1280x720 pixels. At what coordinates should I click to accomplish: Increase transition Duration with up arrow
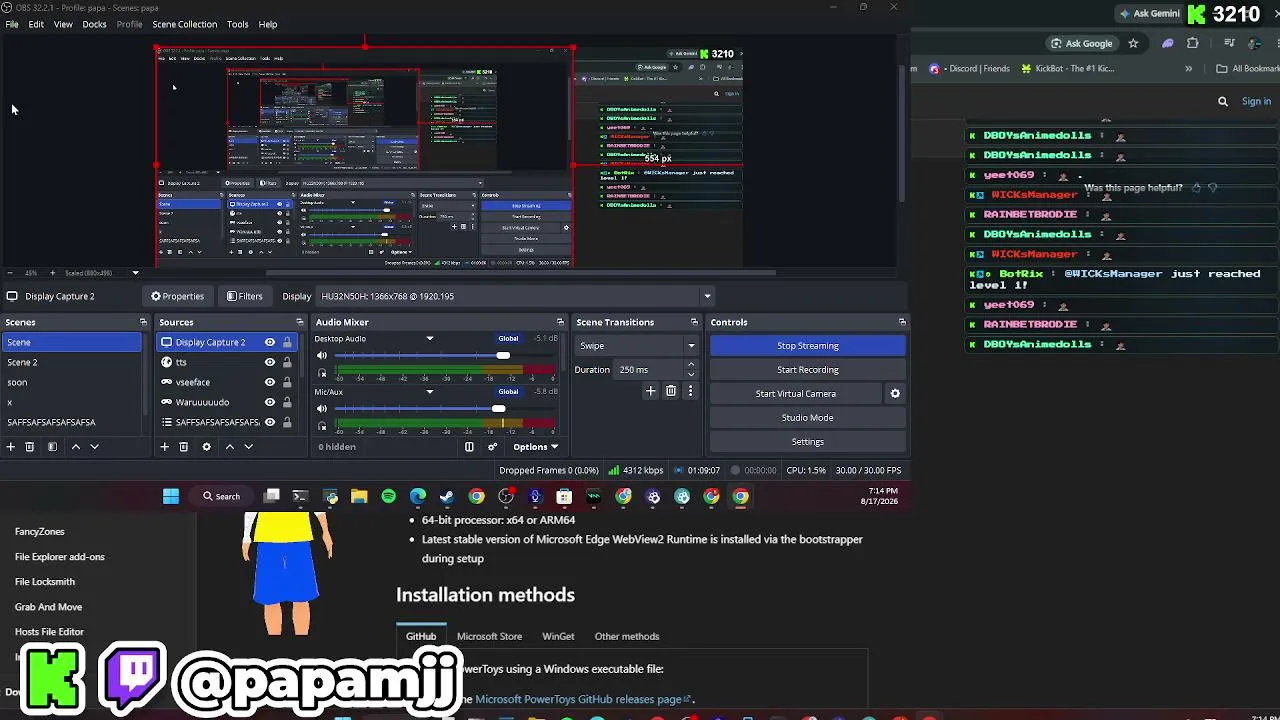point(690,365)
